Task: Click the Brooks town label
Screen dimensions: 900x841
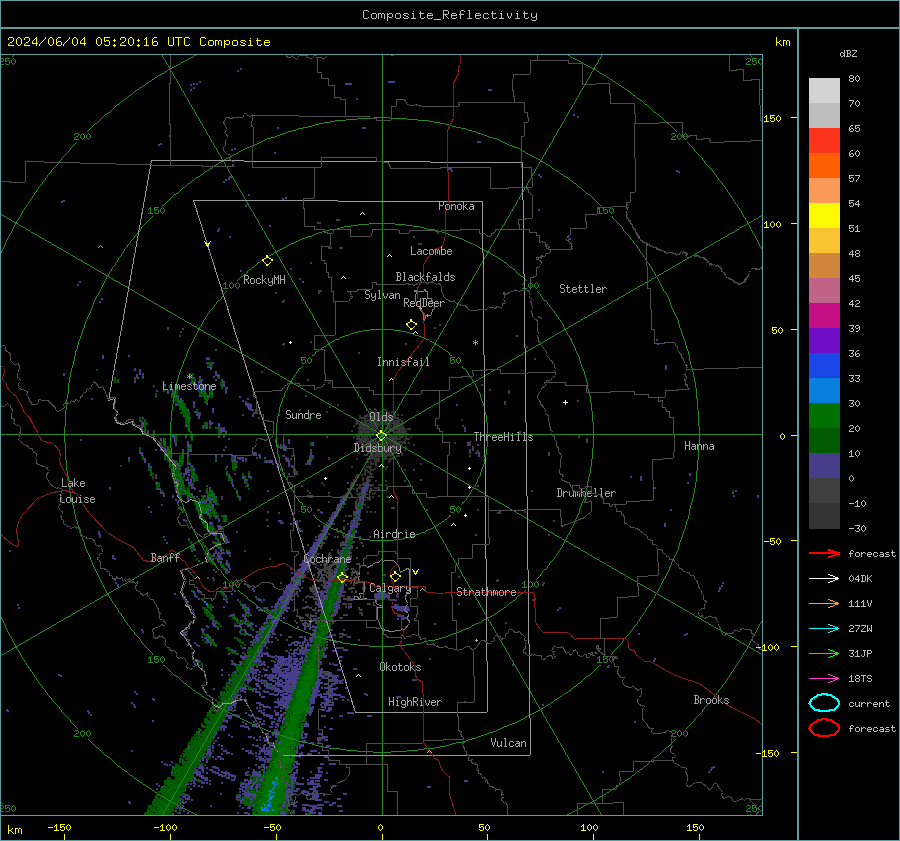Action: tap(711, 700)
